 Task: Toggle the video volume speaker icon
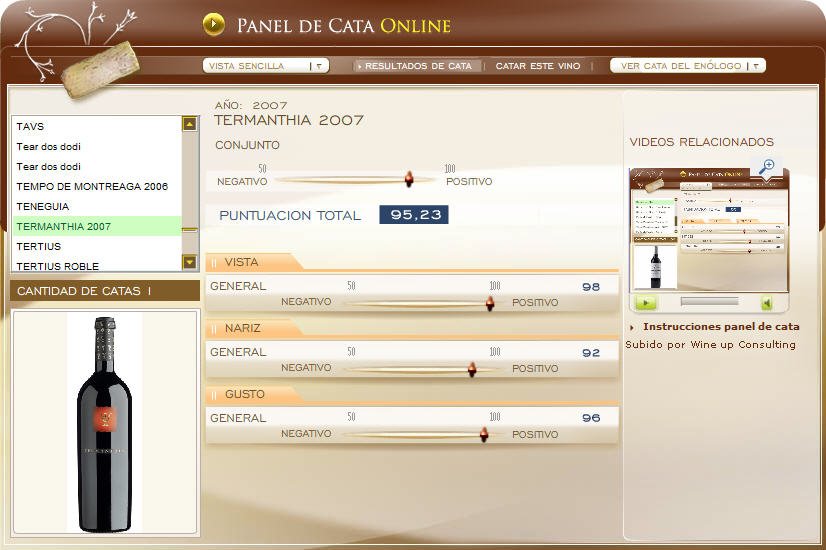click(767, 303)
